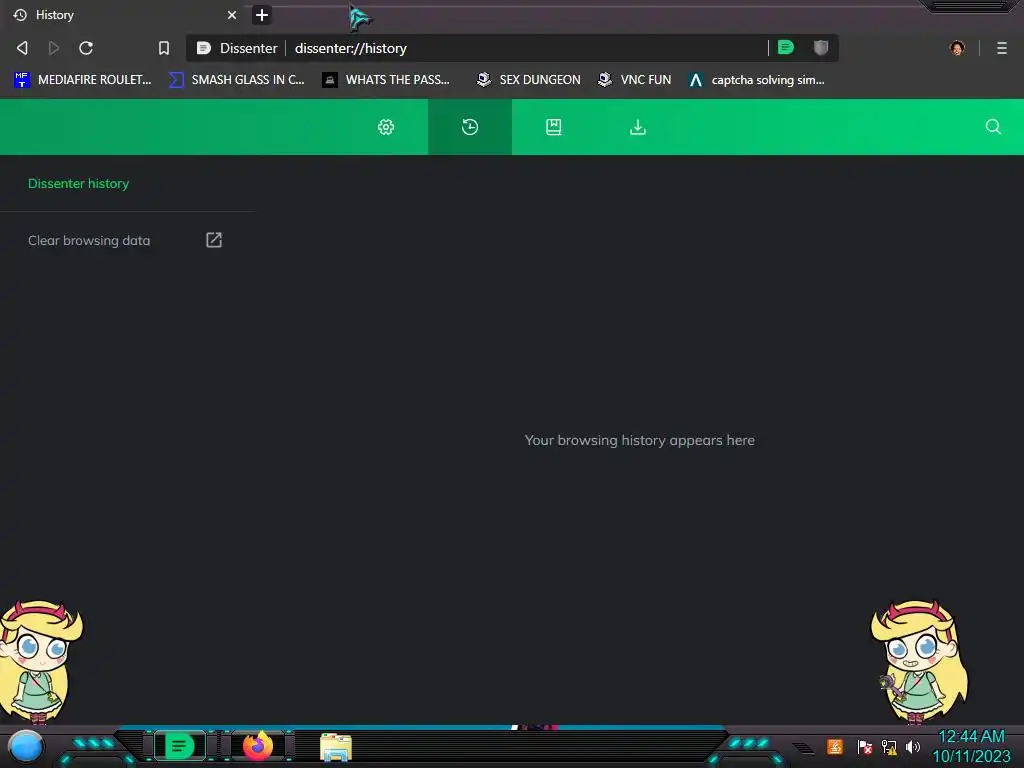Open the SMASH GLASS IN C... bookmark
Screen dimensions: 1024x768
tap(236, 80)
